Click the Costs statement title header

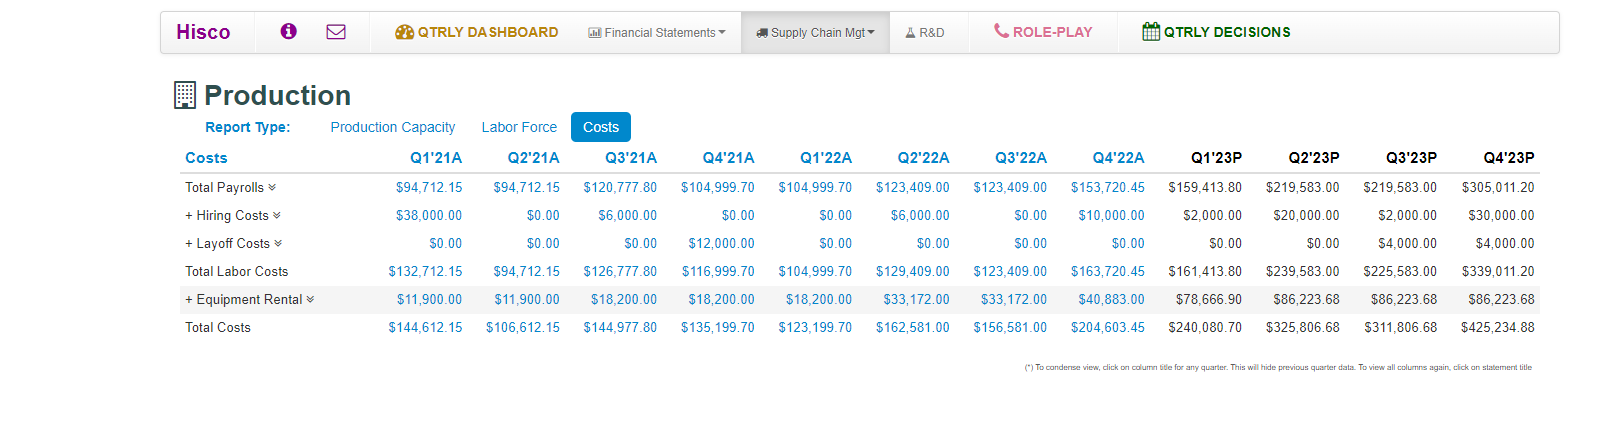tap(206, 158)
